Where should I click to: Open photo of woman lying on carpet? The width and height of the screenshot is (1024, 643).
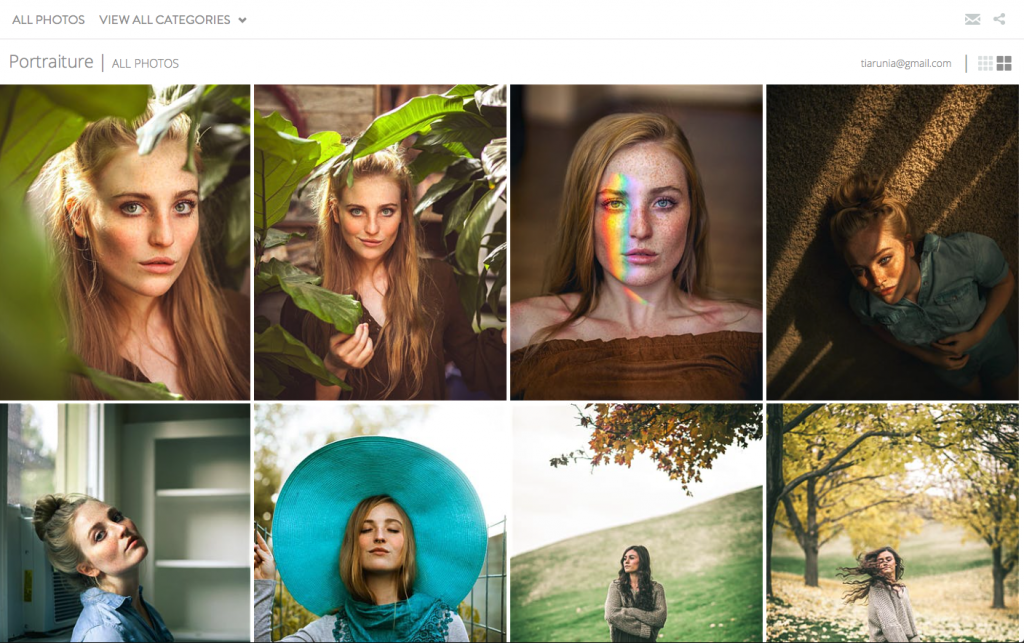click(892, 242)
